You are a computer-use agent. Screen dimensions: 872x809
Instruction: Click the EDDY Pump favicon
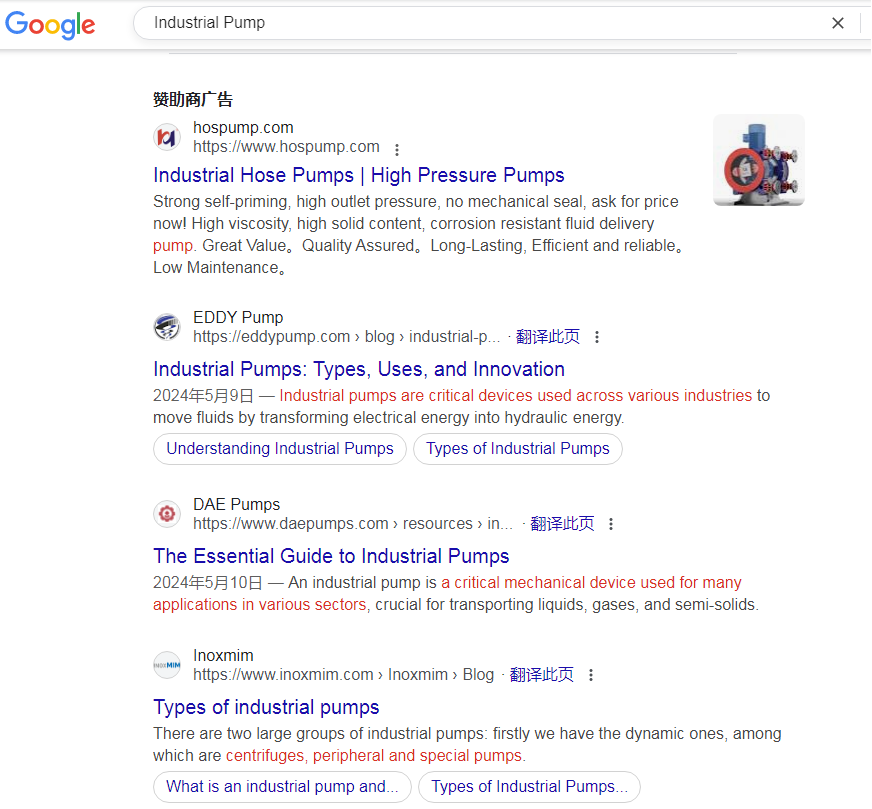click(167, 327)
